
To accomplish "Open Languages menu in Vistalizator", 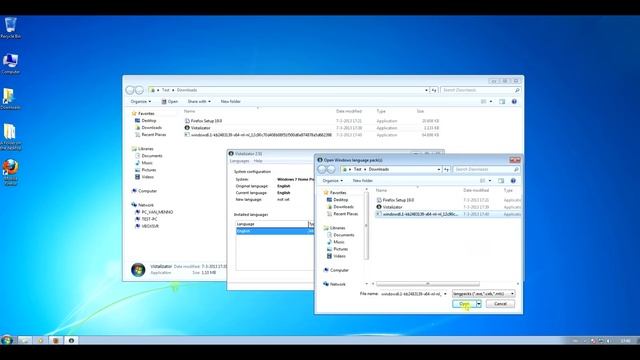I will coord(239,161).
